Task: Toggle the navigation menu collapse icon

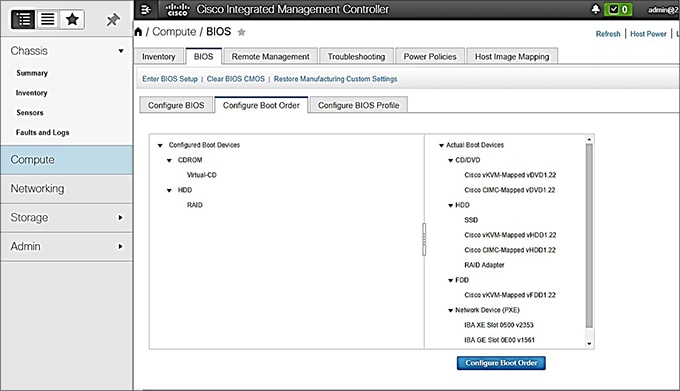Action: point(146,10)
